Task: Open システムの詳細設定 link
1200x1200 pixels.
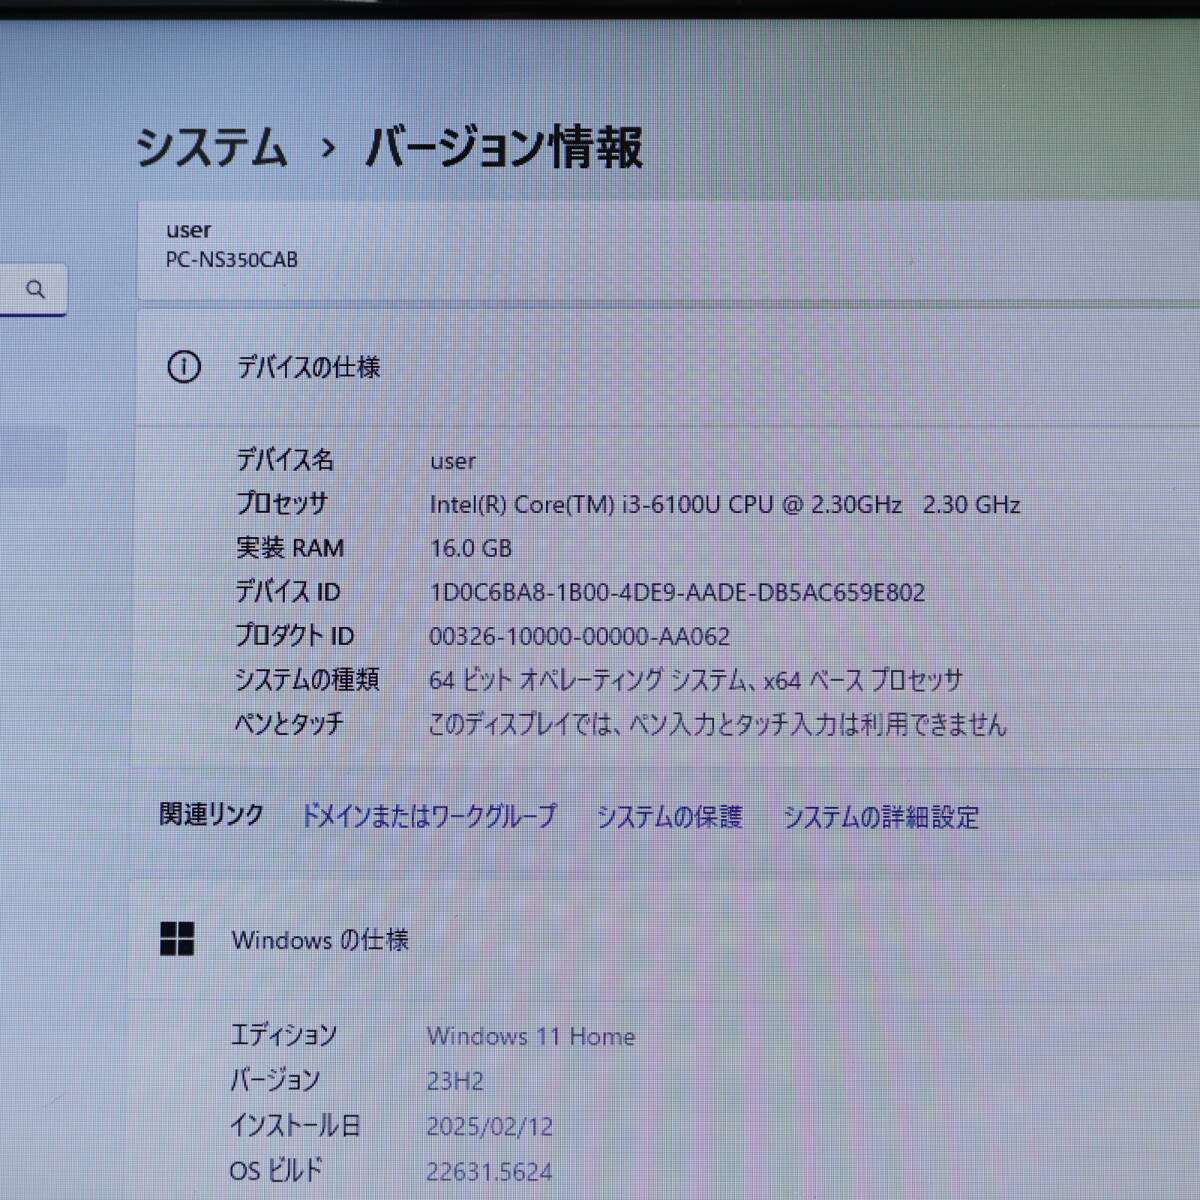Action: pyautogui.click(x=880, y=817)
